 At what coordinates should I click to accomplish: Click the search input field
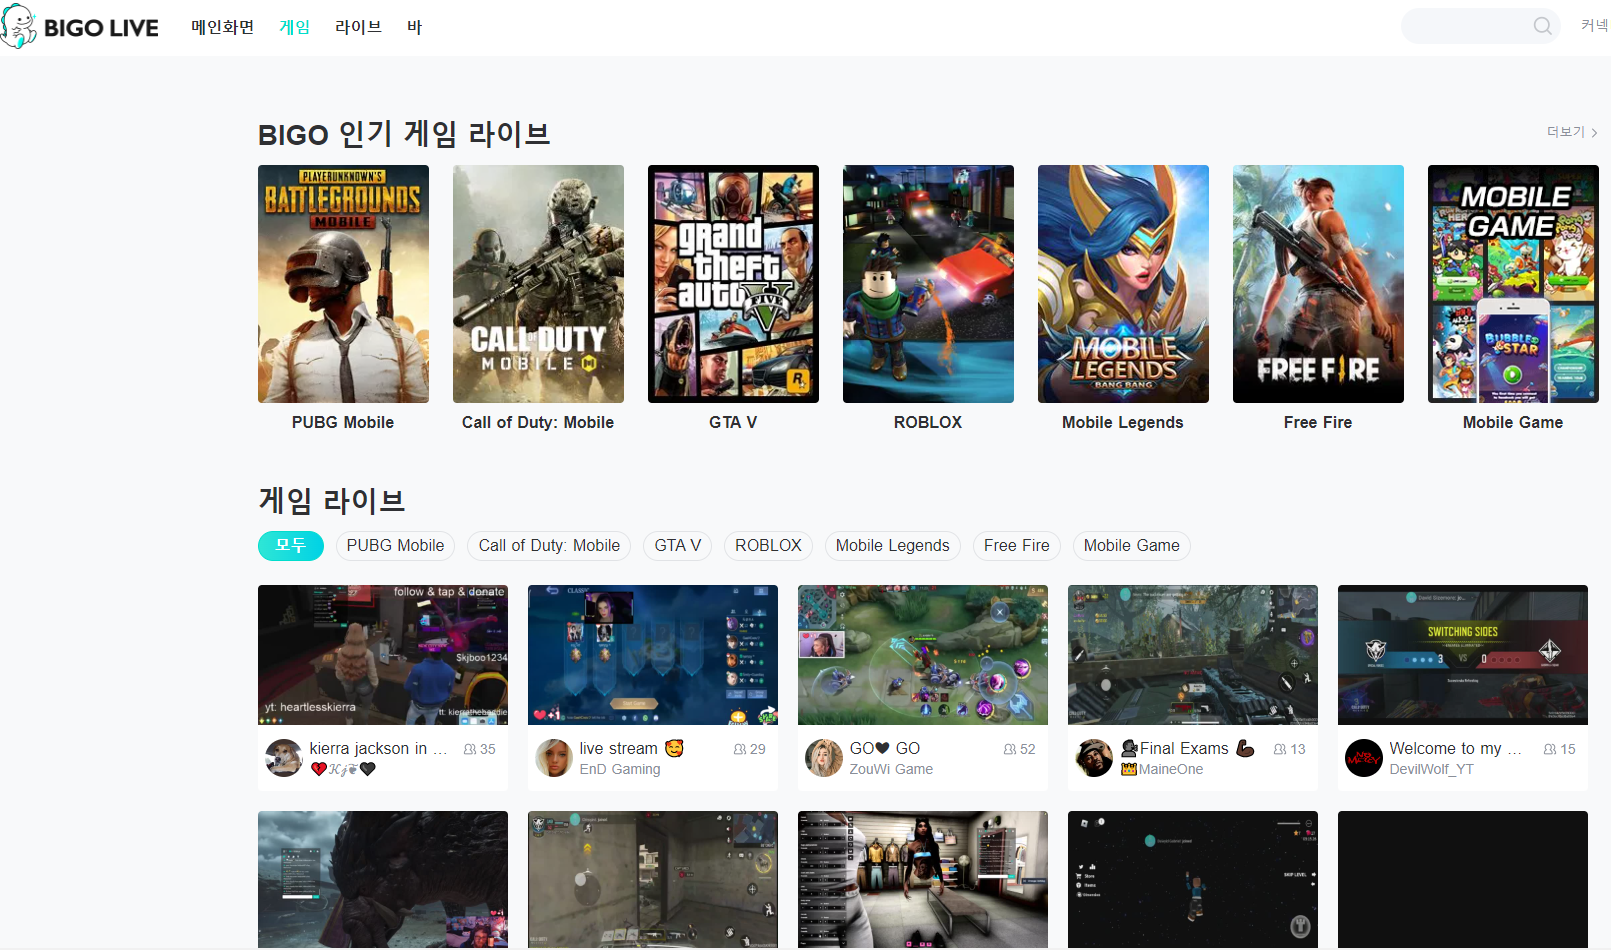[x=1465, y=26]
